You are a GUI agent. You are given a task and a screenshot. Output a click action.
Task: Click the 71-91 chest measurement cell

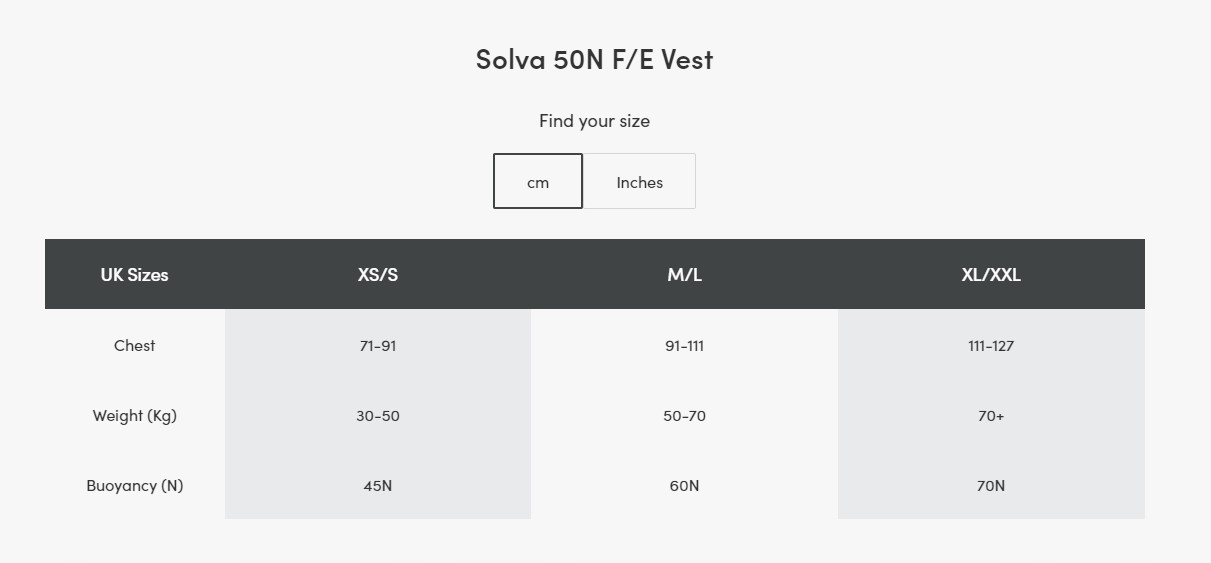378,346
